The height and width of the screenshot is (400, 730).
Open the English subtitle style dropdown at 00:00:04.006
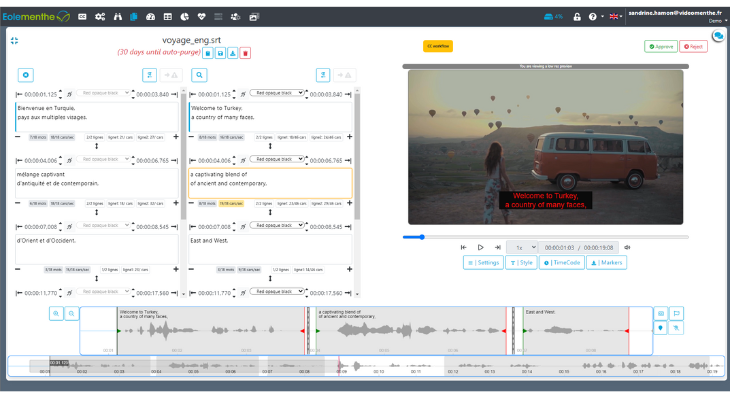pos(277,159)
